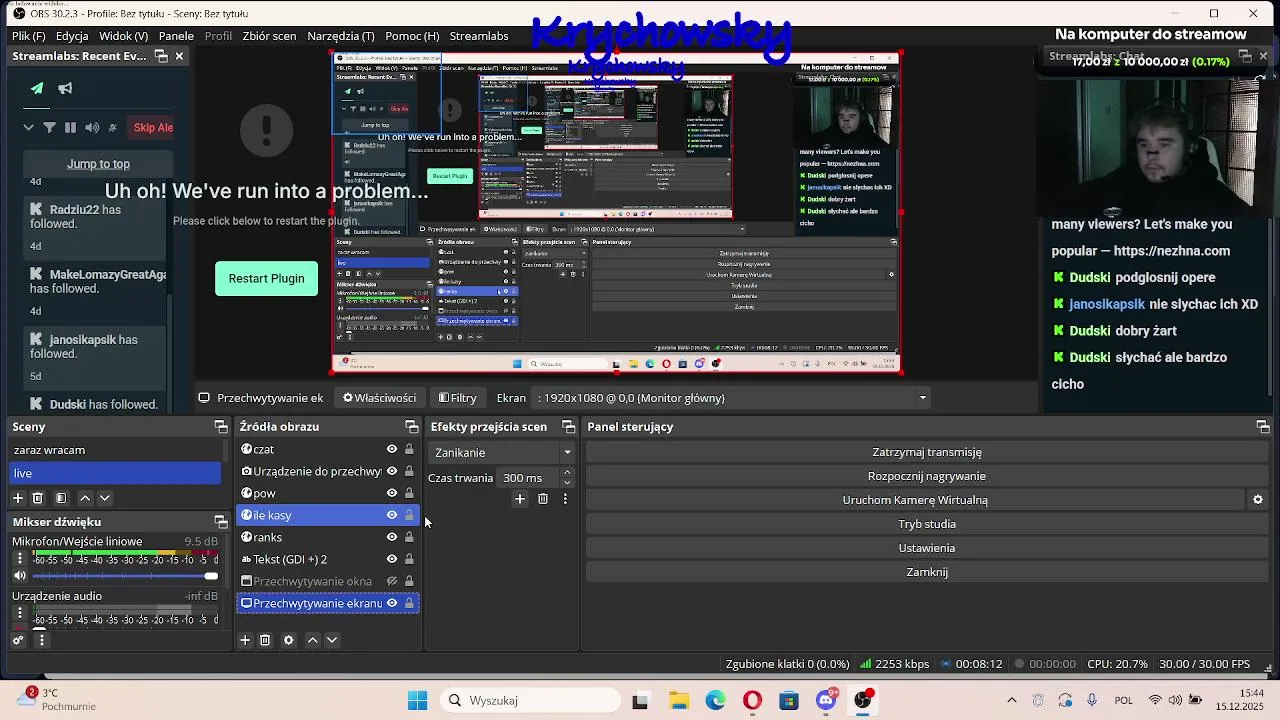Close the Streamlabs Recent Events dock

click(x=179, y=56)
